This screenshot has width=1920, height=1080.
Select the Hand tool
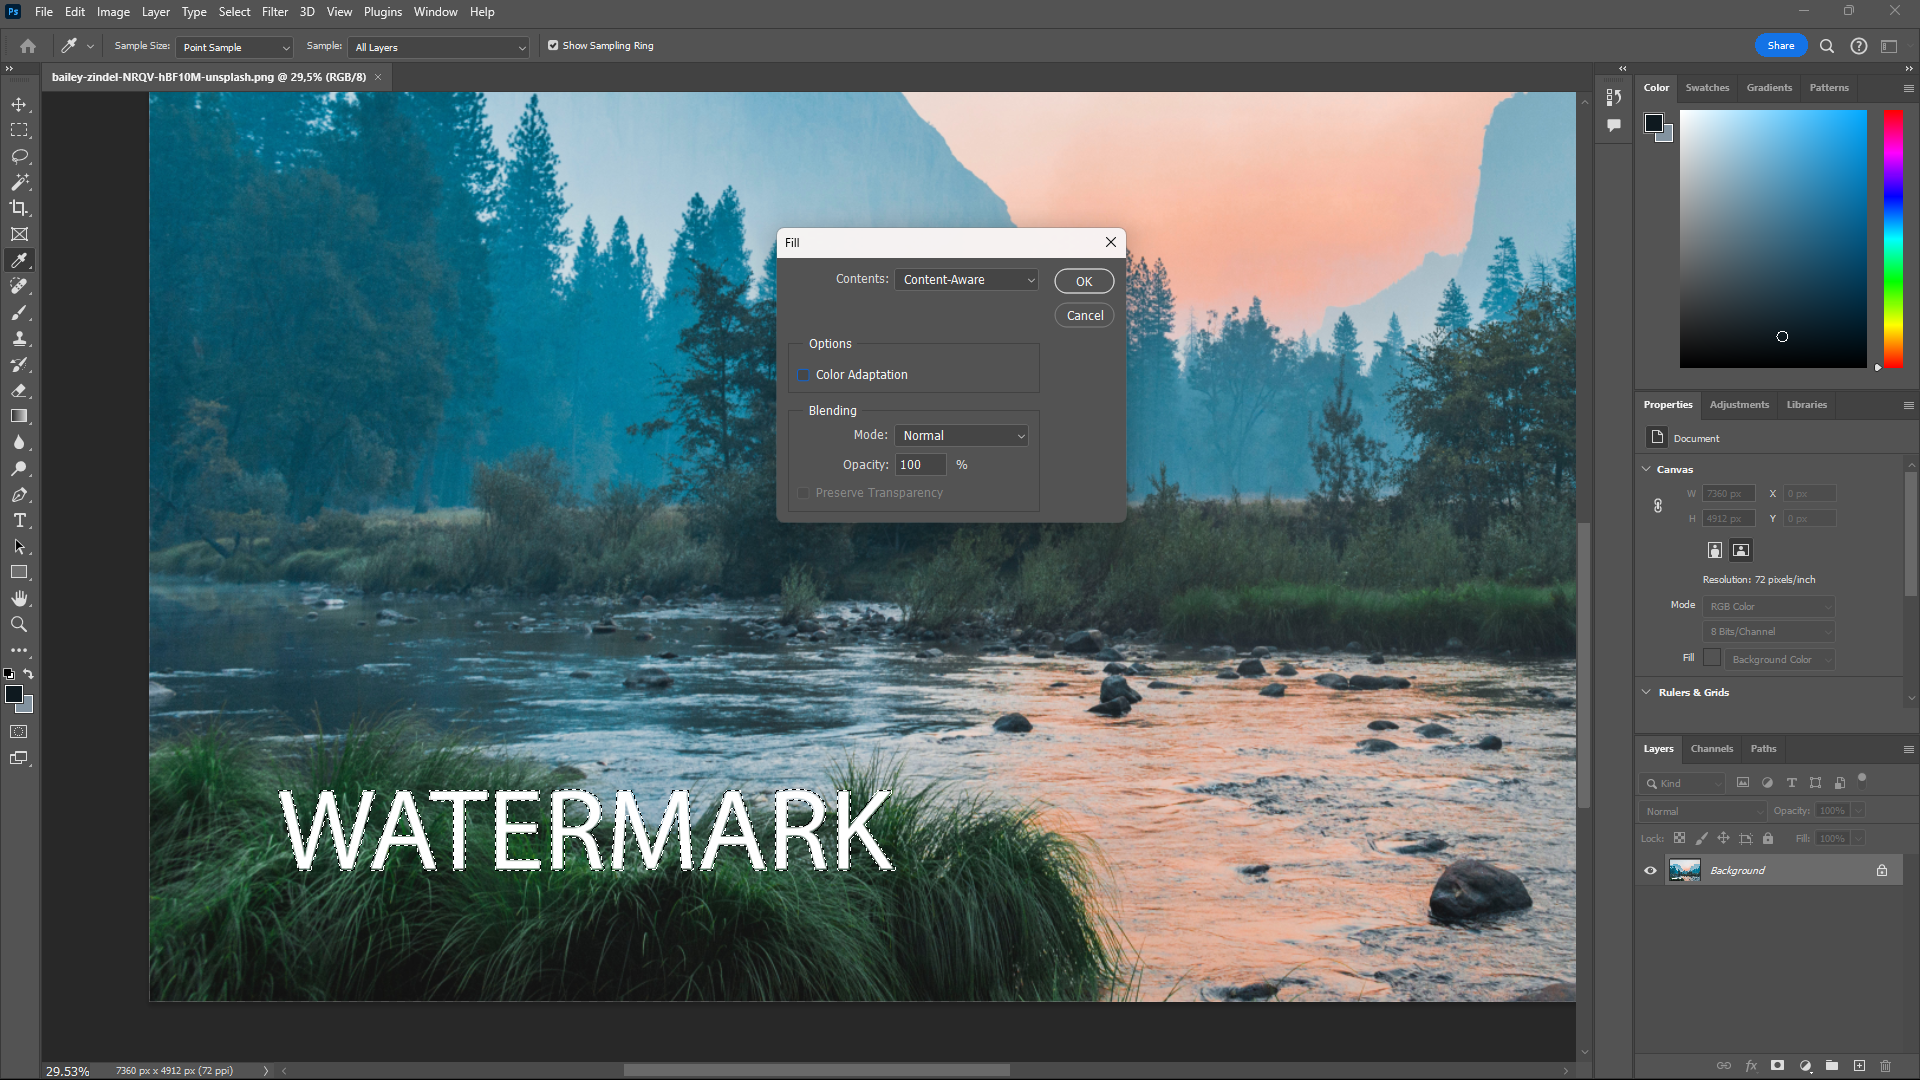(x=19, y=598)
